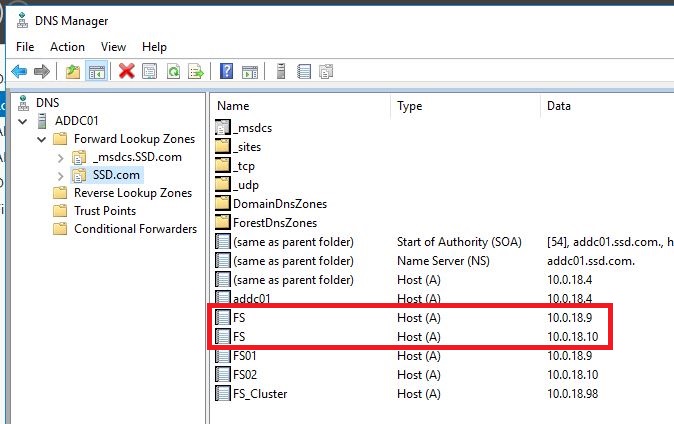Image resolution: width=674 pixels, height=424 pixels.
Task: Collapse the ADDC01 server node
Action: point(23,122)
